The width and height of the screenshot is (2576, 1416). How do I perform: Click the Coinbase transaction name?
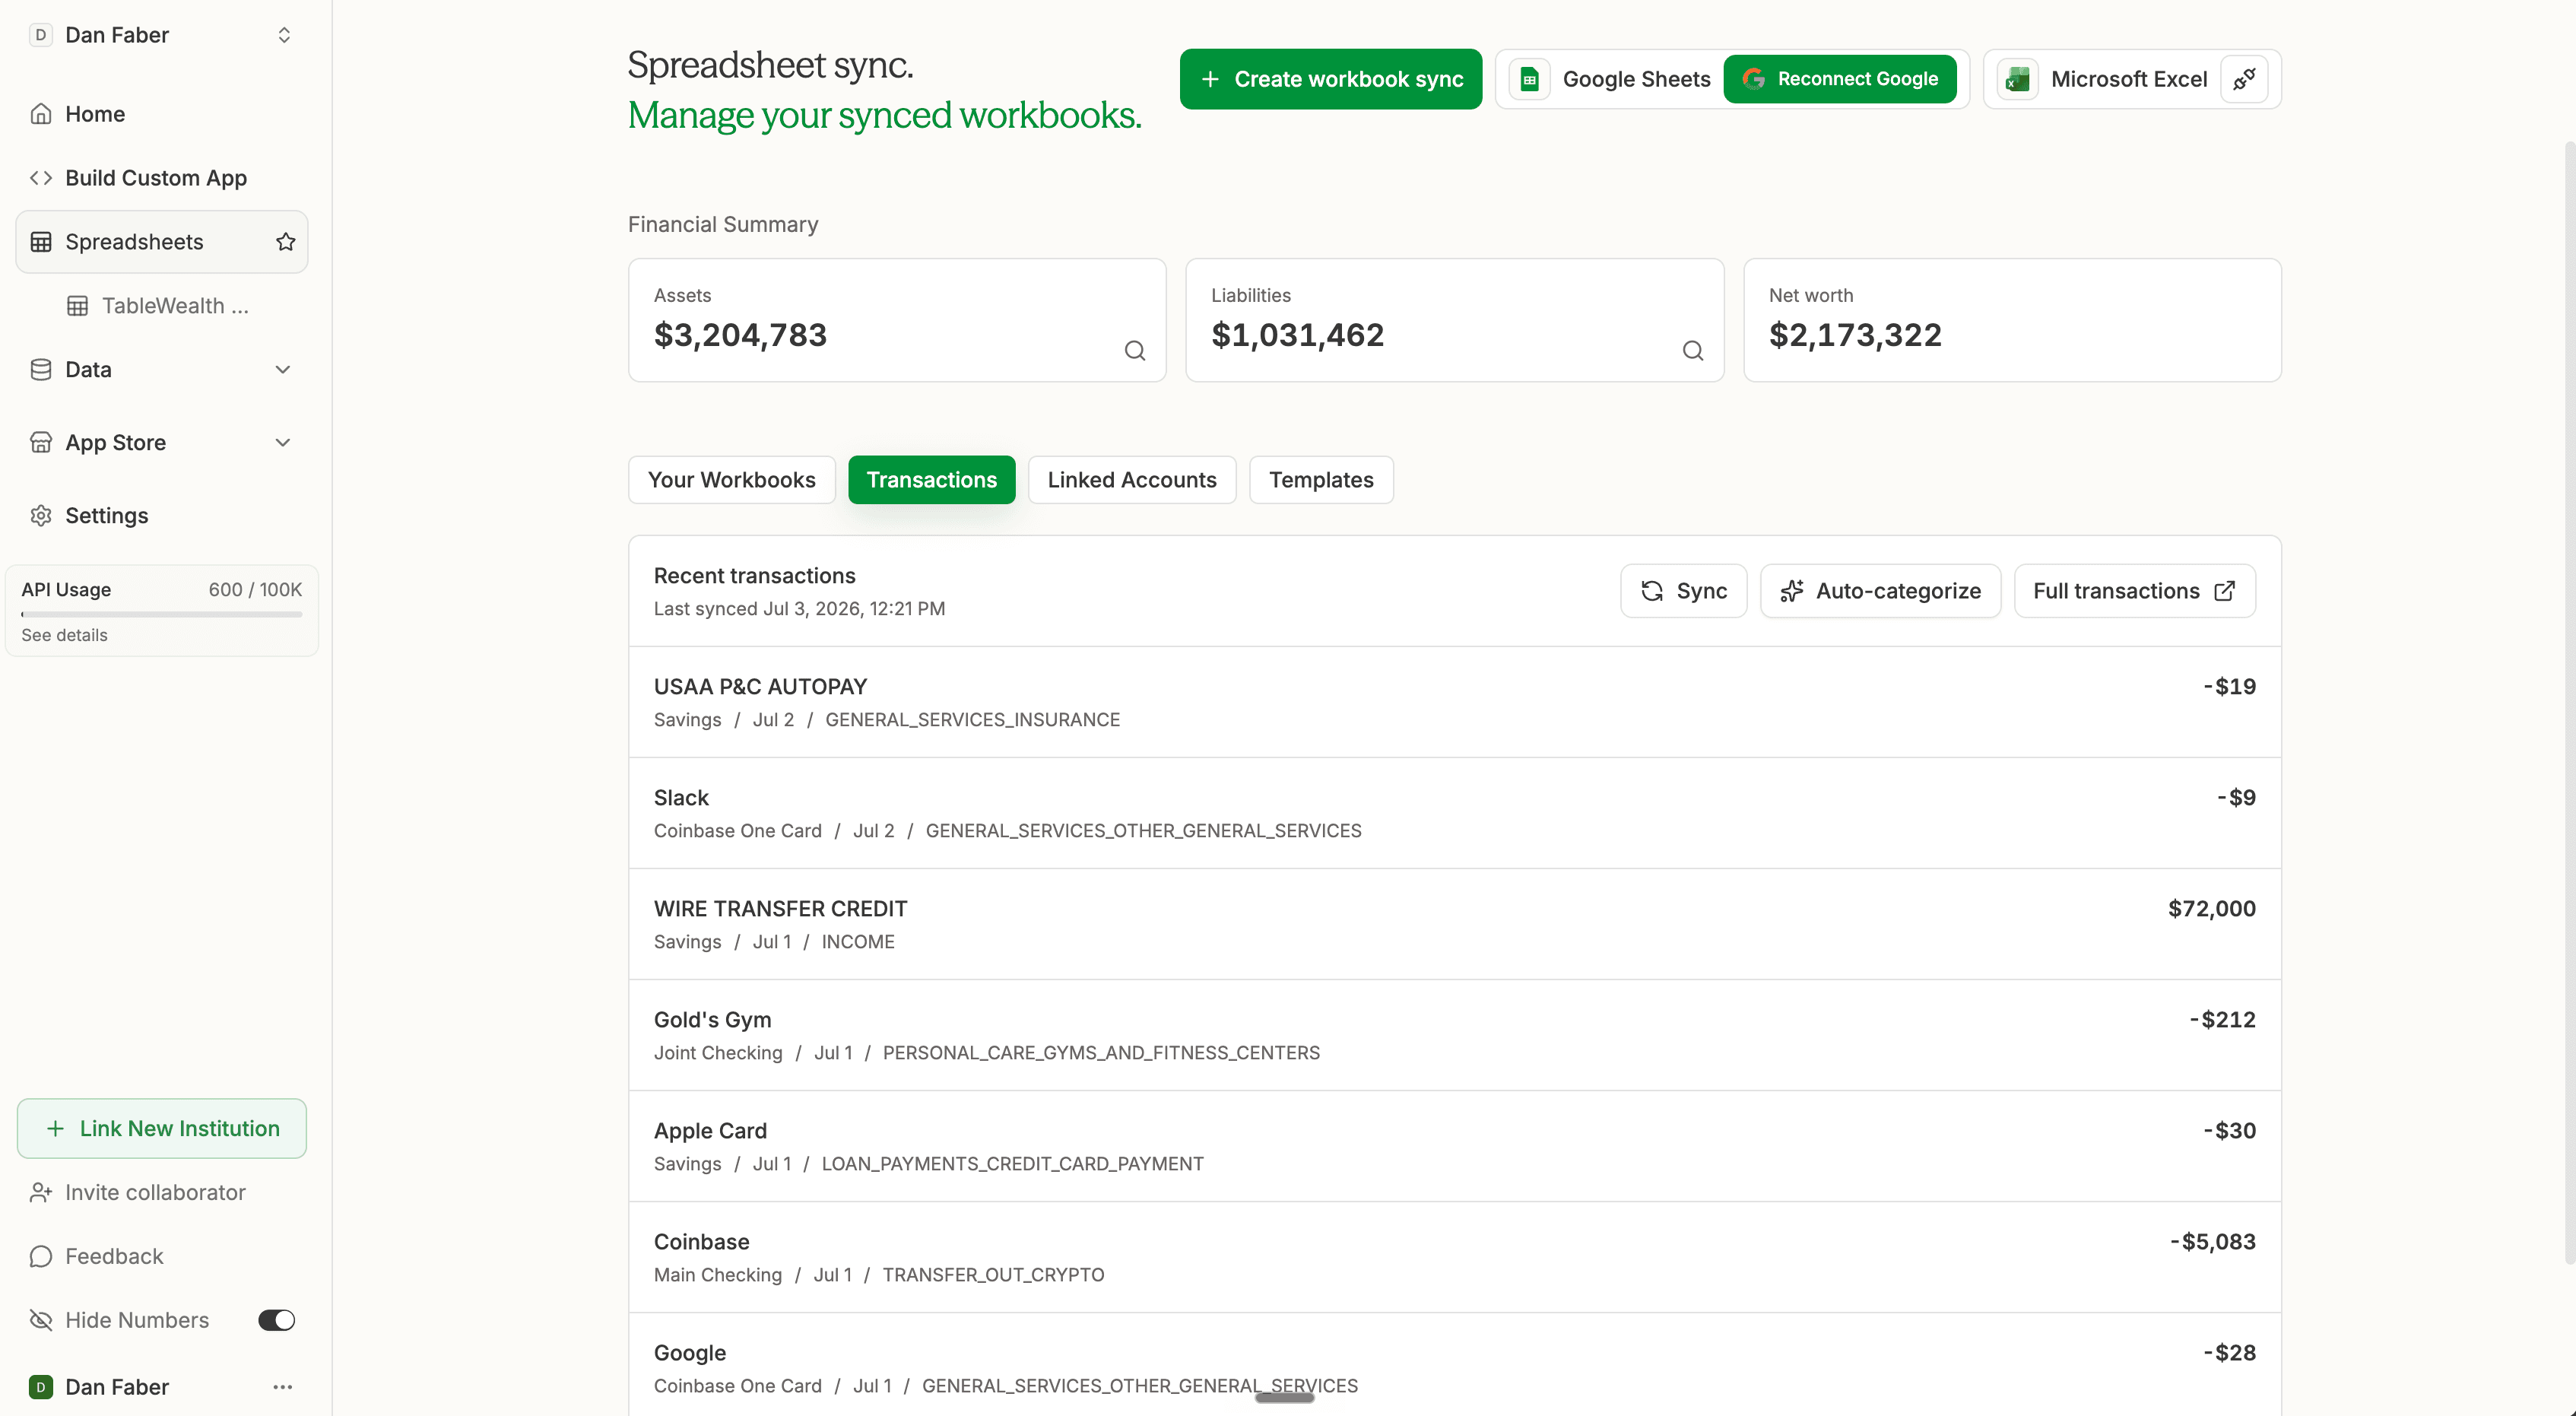[701, 1242]
